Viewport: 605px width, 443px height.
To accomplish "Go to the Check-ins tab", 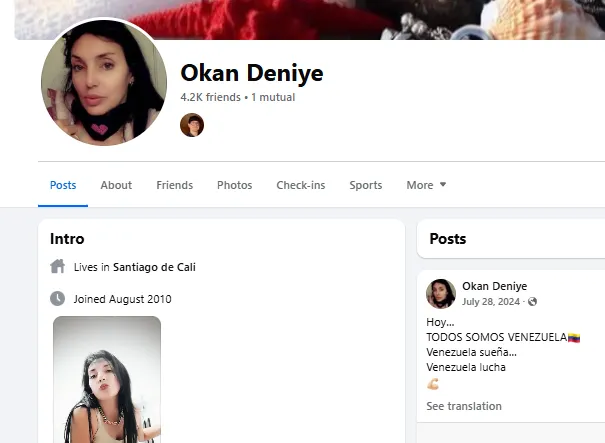I will (301, 185).
